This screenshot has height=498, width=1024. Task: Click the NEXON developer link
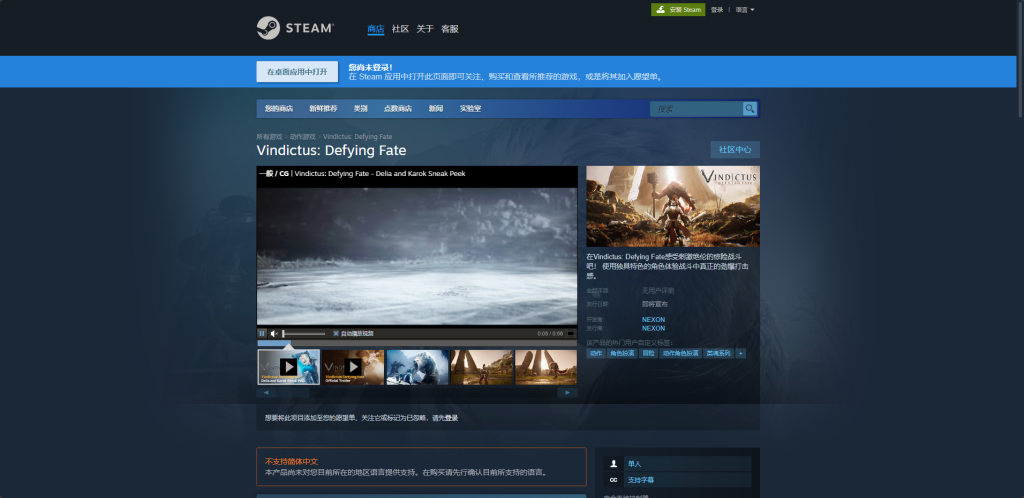(x=653, y=320)
